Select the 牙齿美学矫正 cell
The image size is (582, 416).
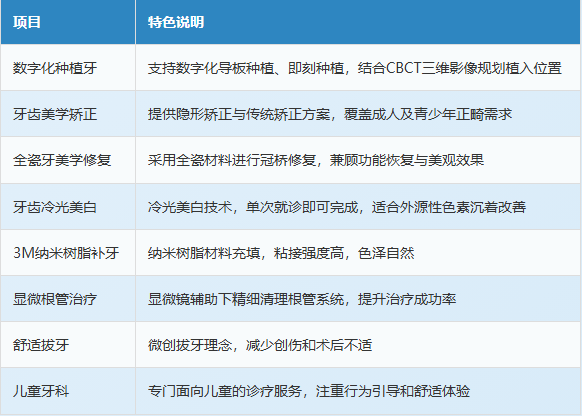point(68,114)
